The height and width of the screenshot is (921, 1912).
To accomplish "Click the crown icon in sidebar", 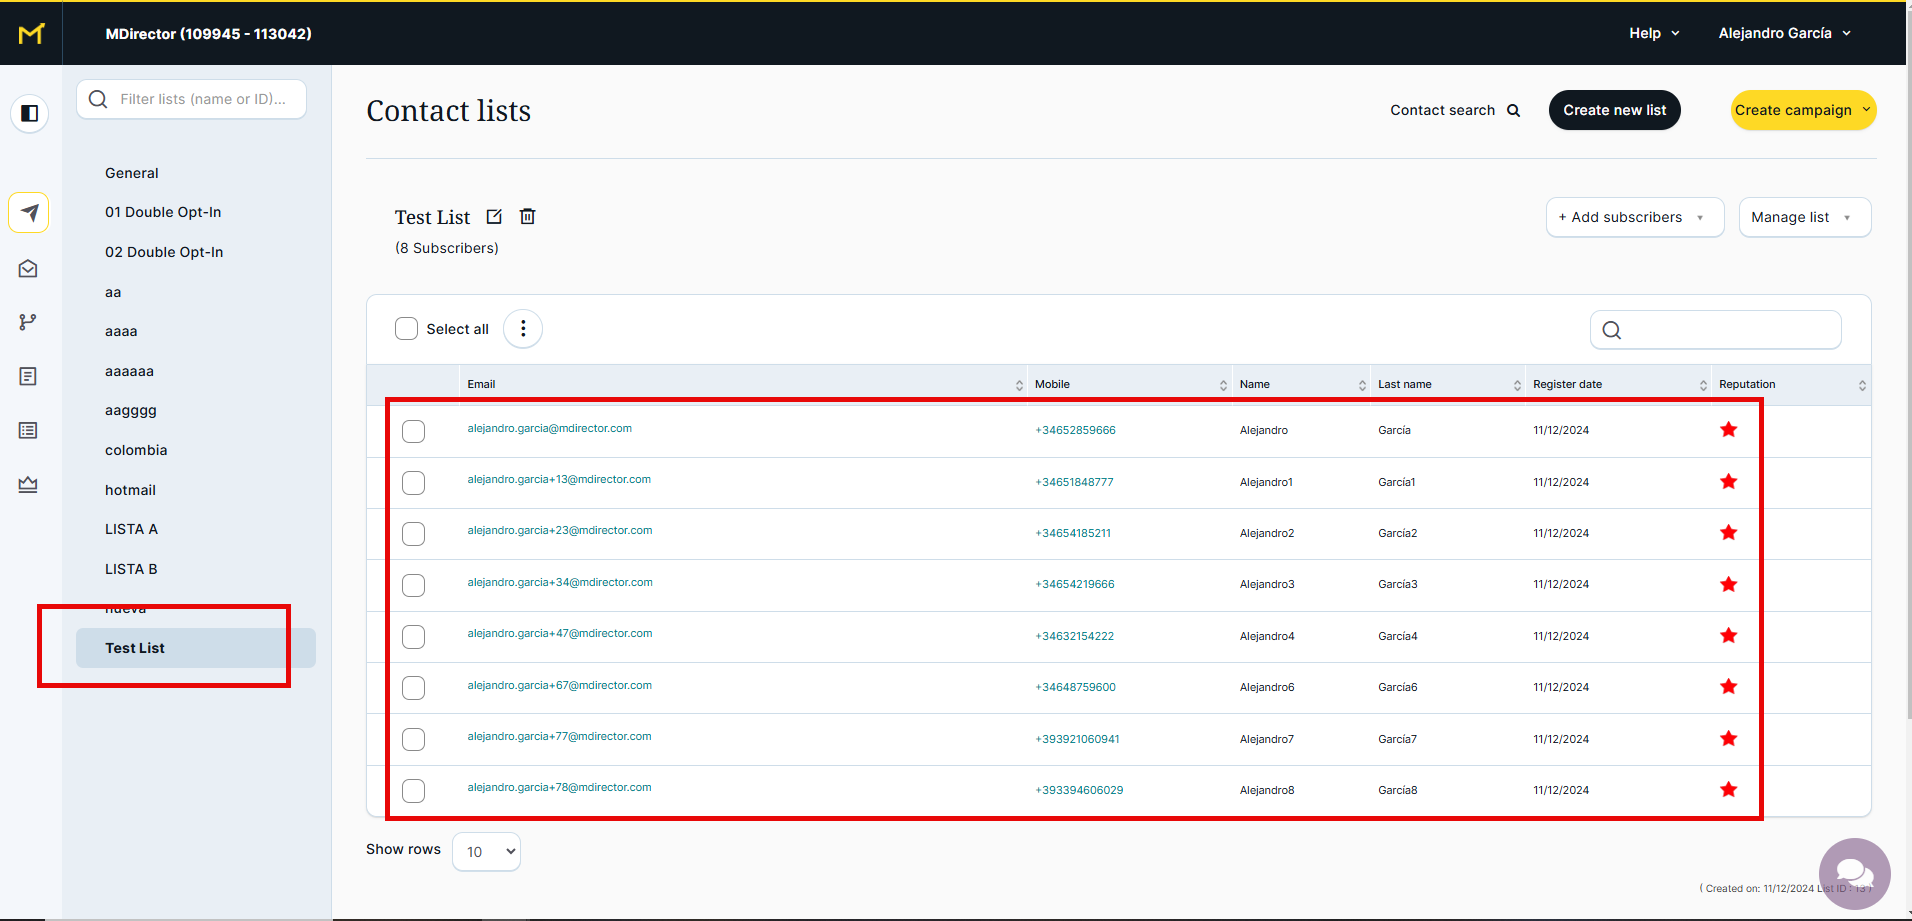I will tap(28, 484).
